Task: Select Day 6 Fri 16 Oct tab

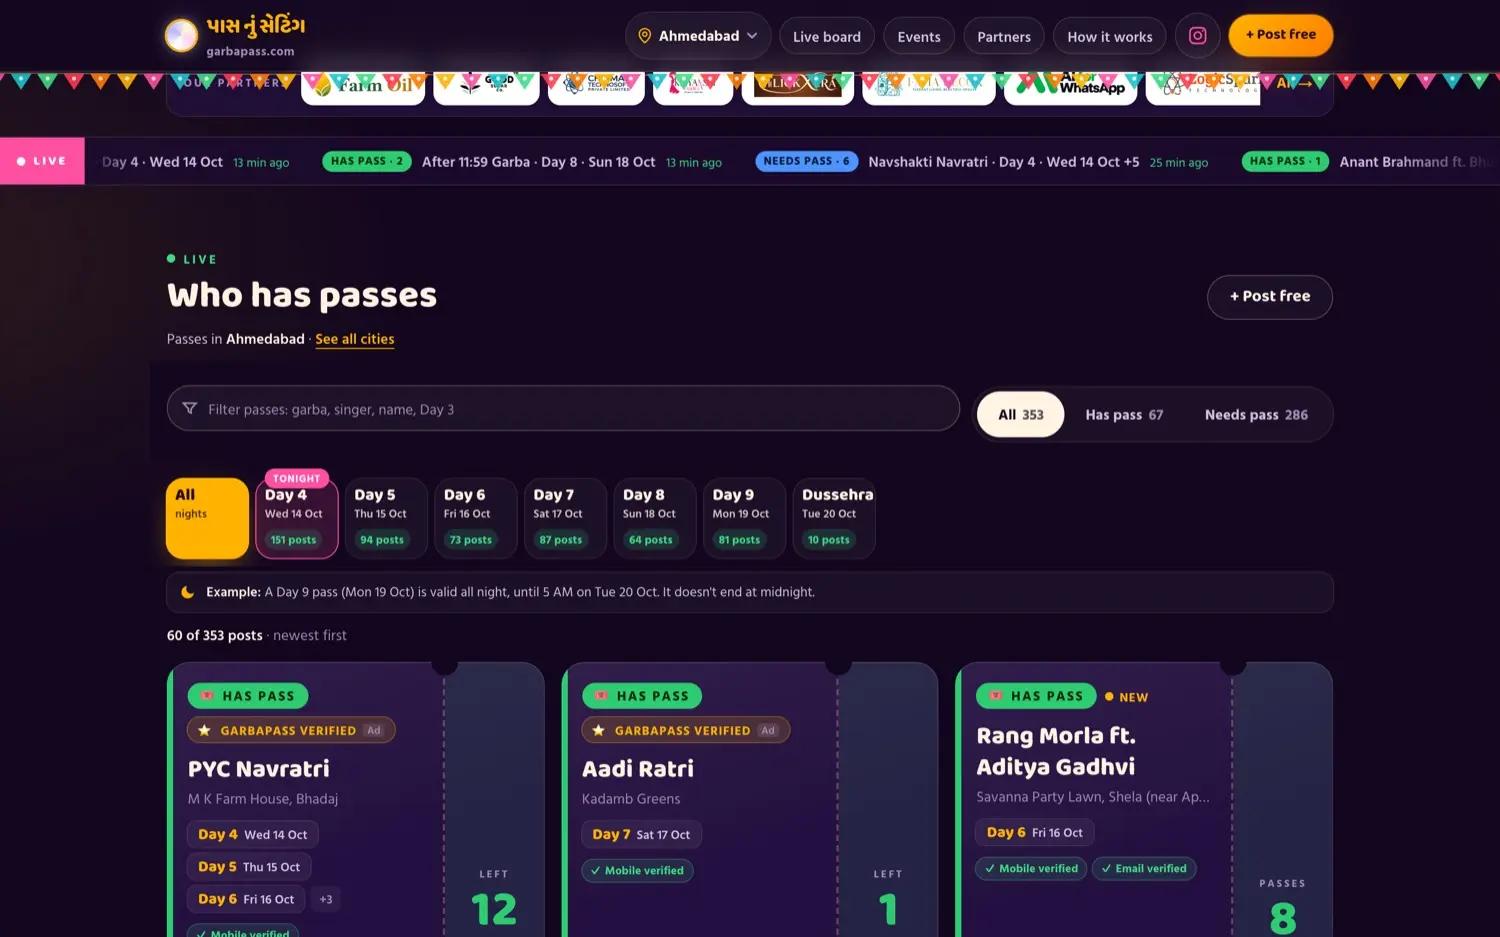Action: [x=476, y=518]
